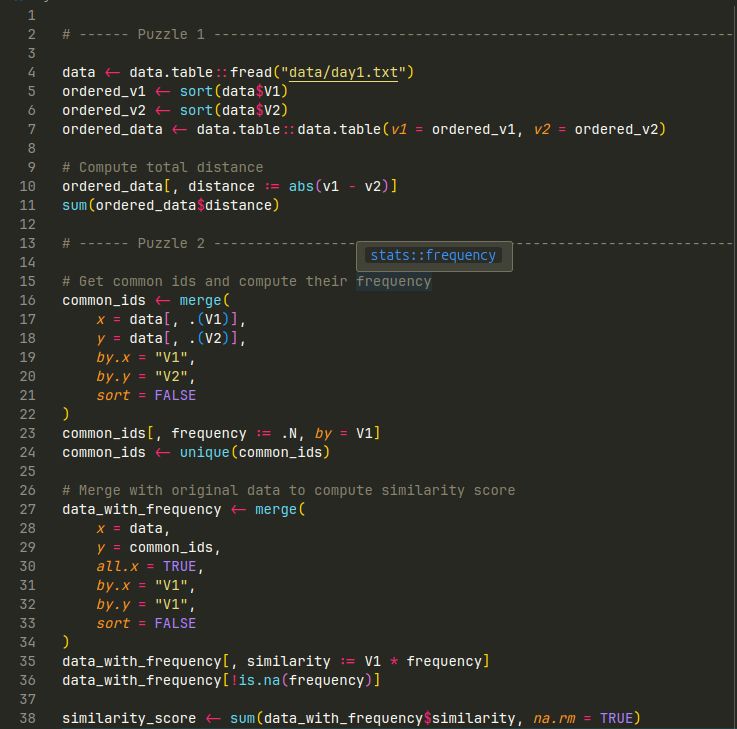Click the similarity column name on line 35

pos(289,661)
